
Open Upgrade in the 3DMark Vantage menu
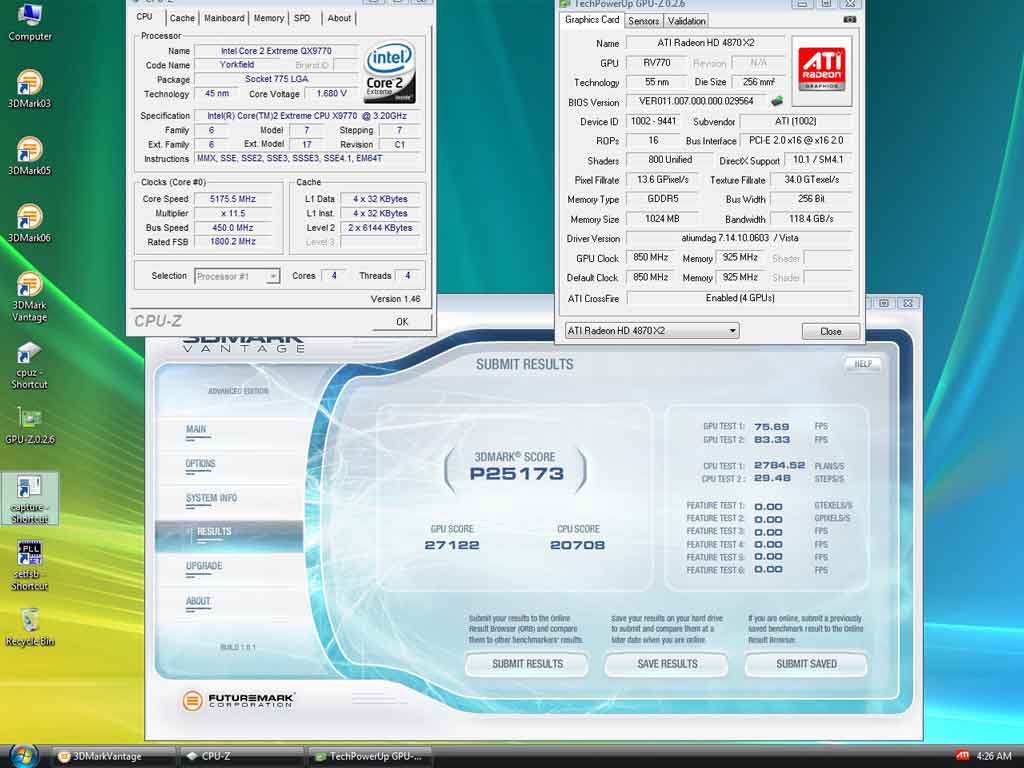204,566
